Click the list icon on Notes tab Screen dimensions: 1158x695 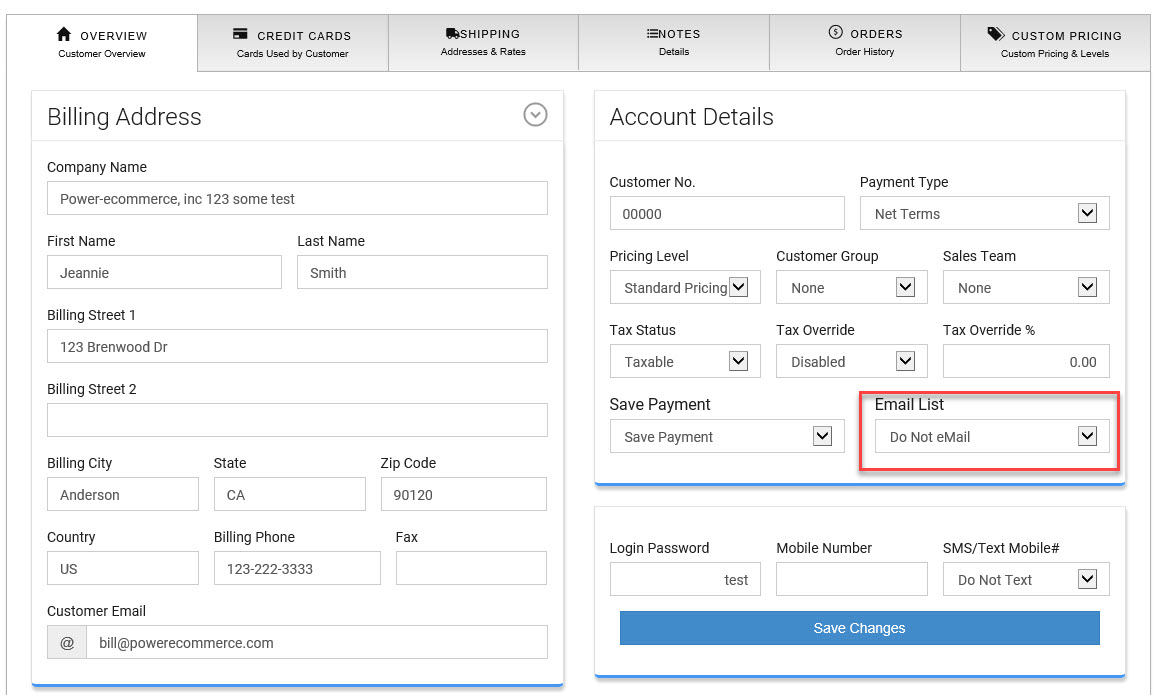click(652, 34)
